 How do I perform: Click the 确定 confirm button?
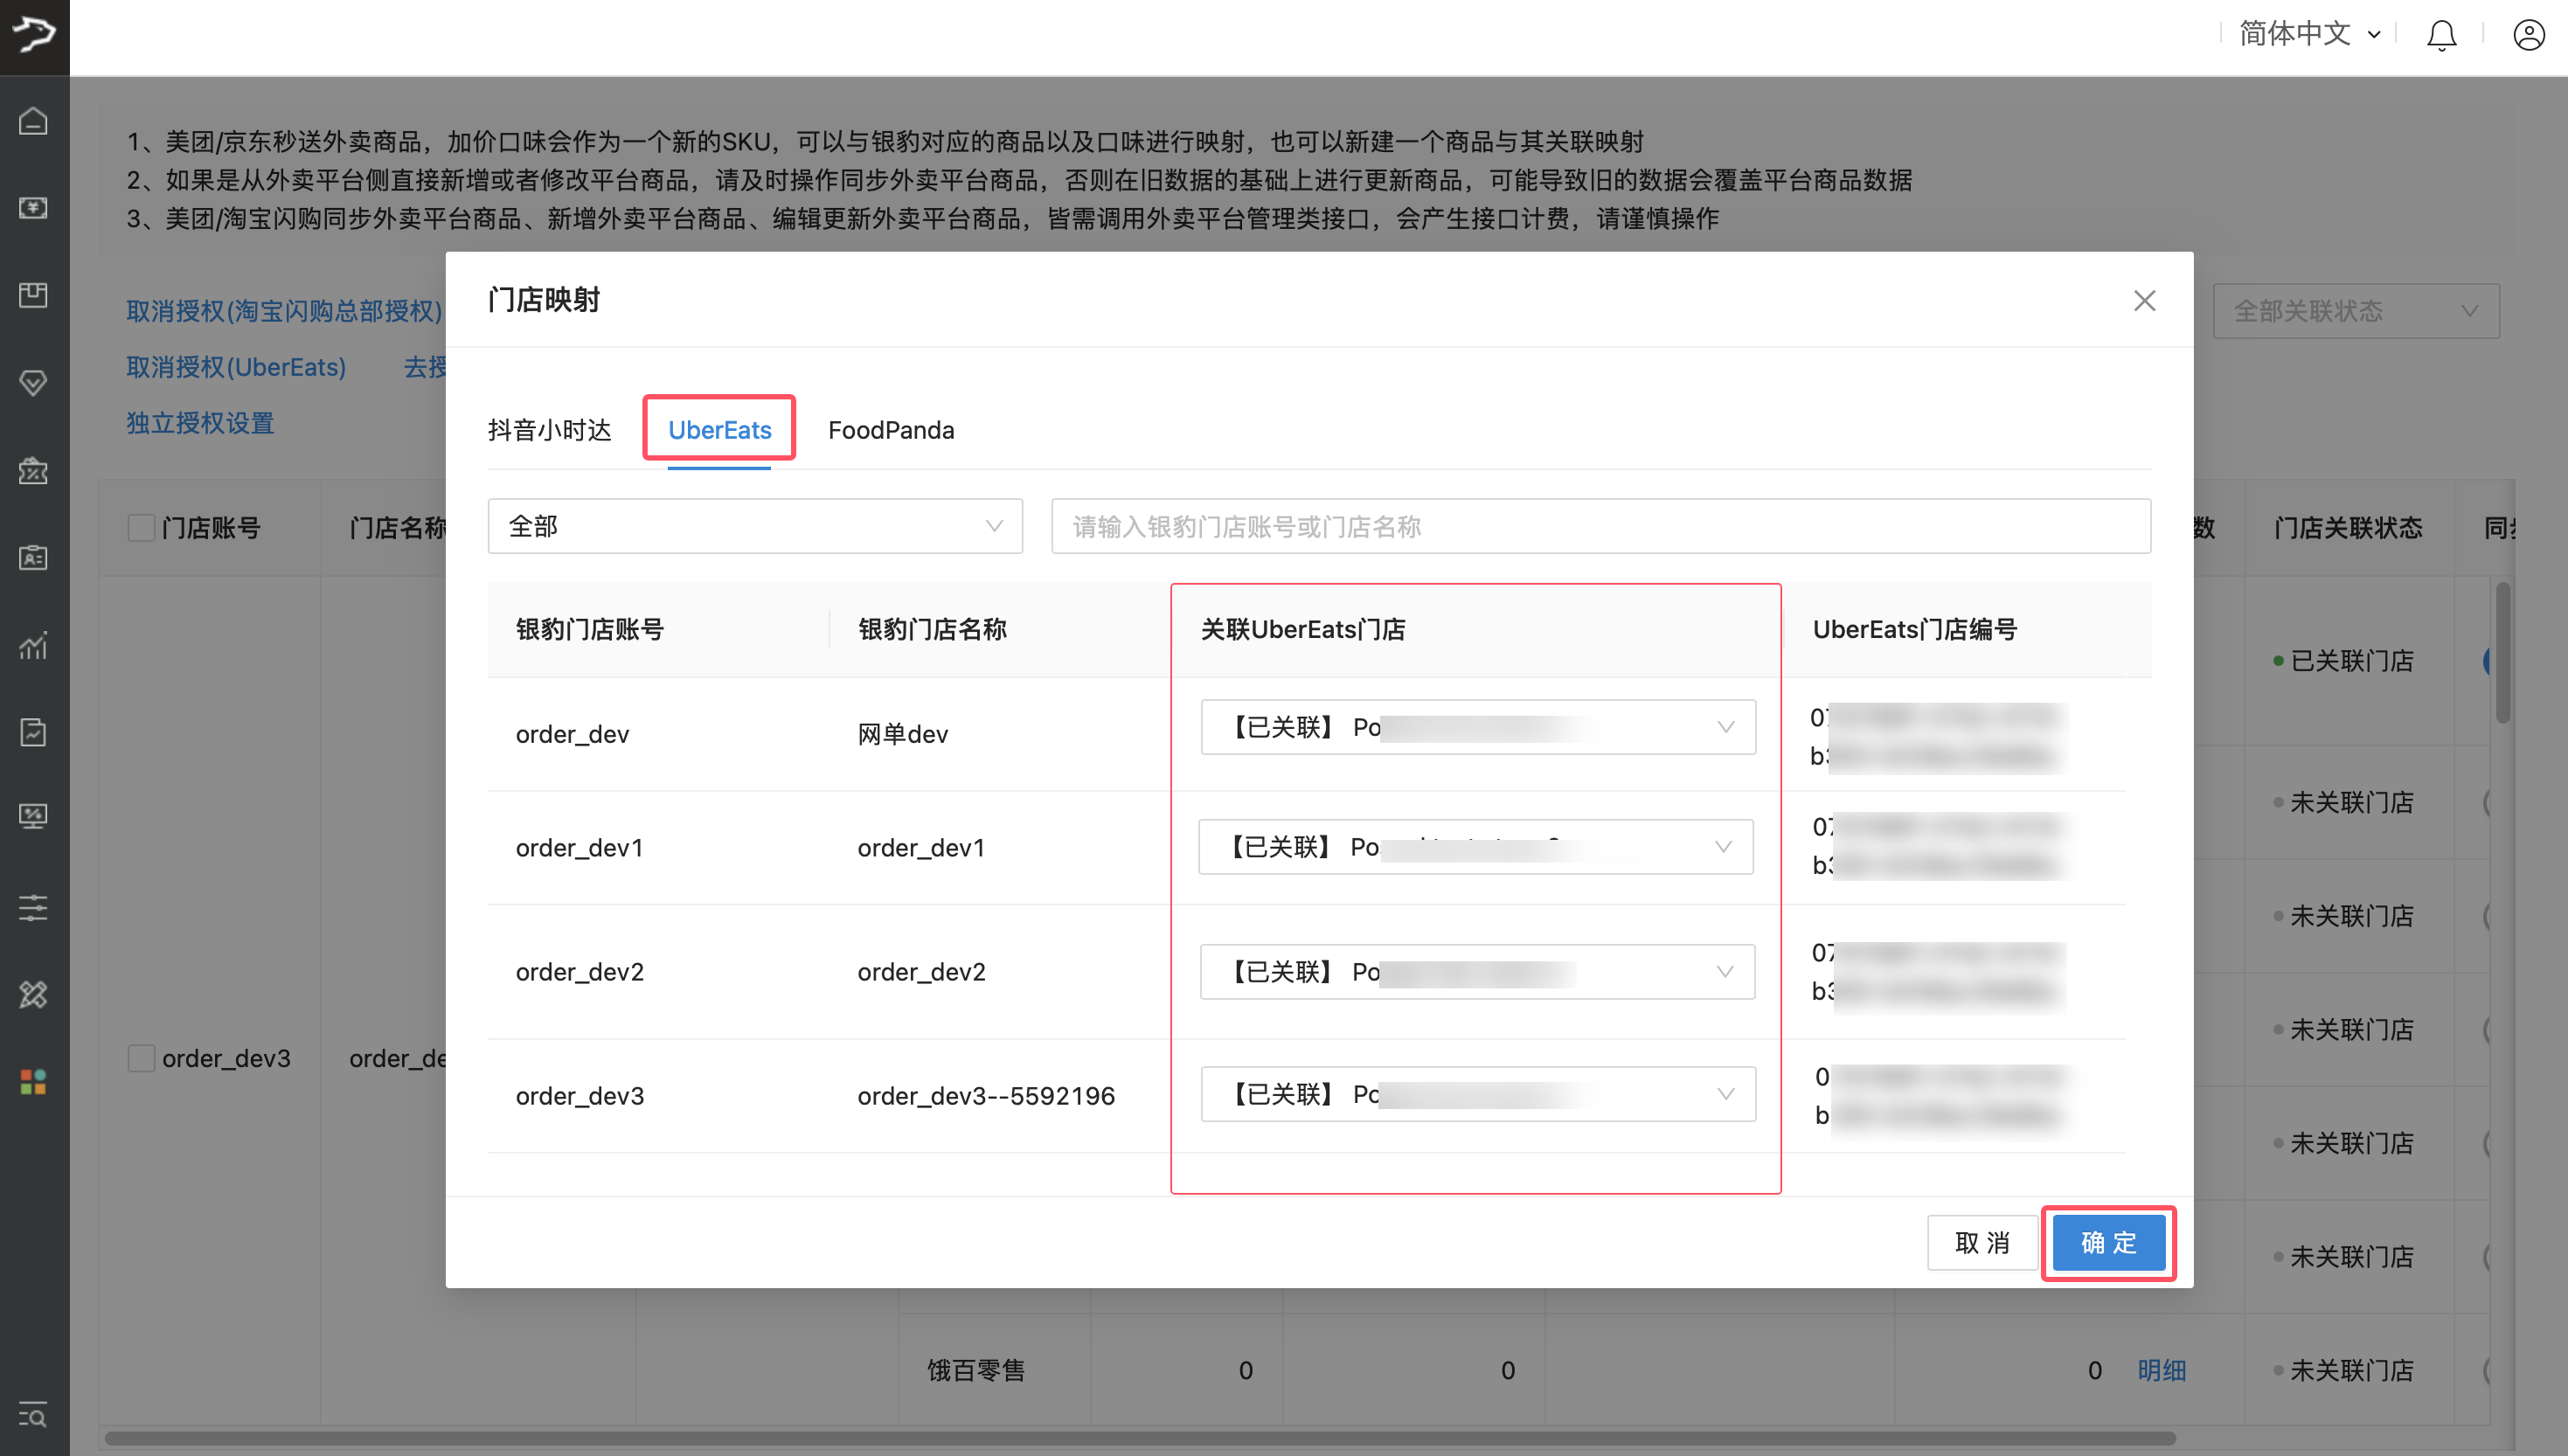2108,1243
